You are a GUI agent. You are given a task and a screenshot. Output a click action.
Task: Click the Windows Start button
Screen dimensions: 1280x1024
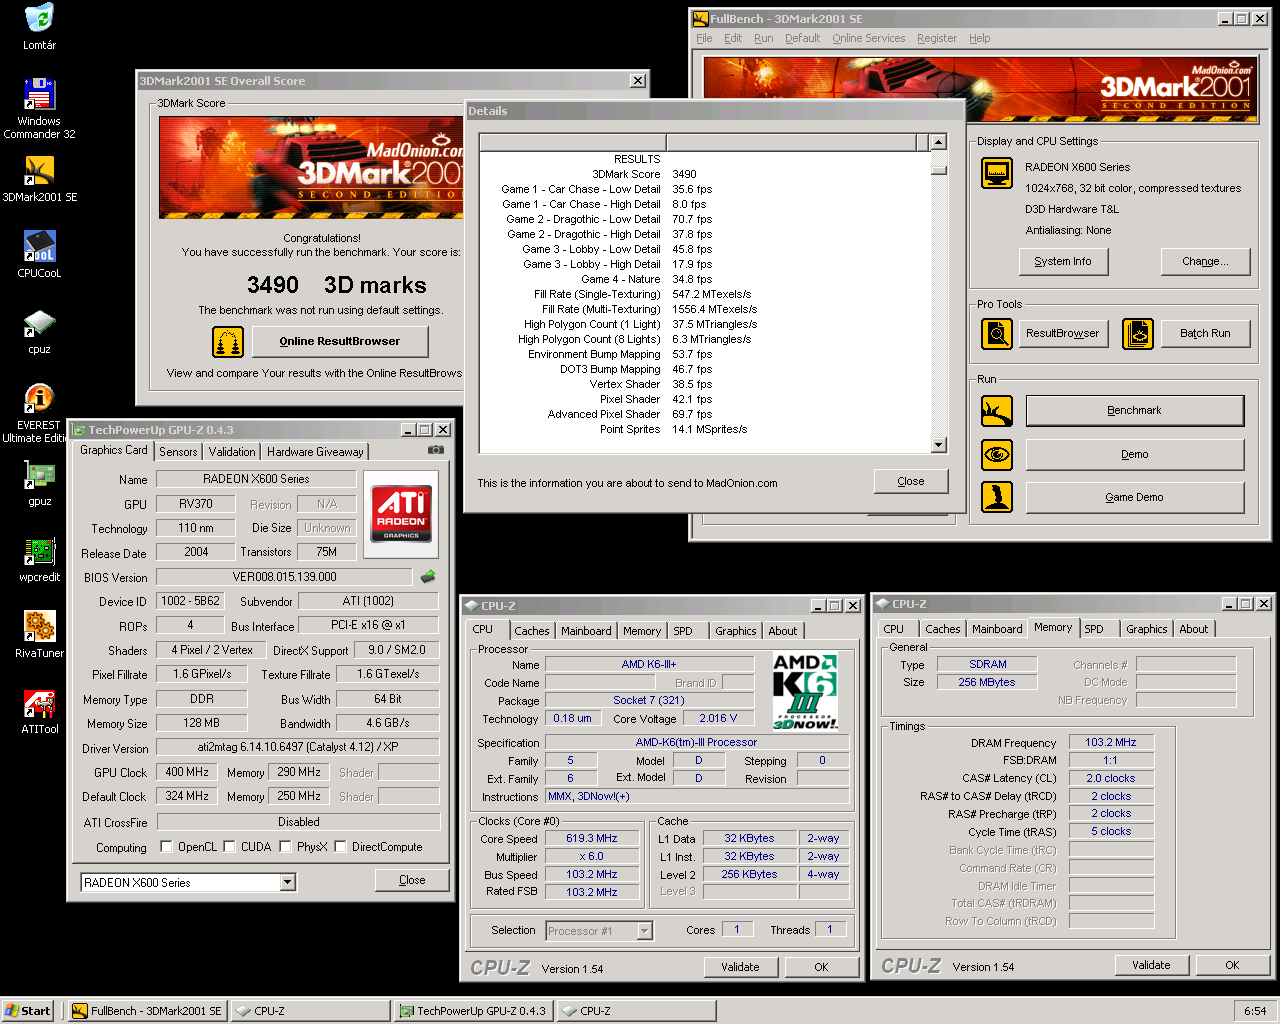click(x=28, y=1011)
